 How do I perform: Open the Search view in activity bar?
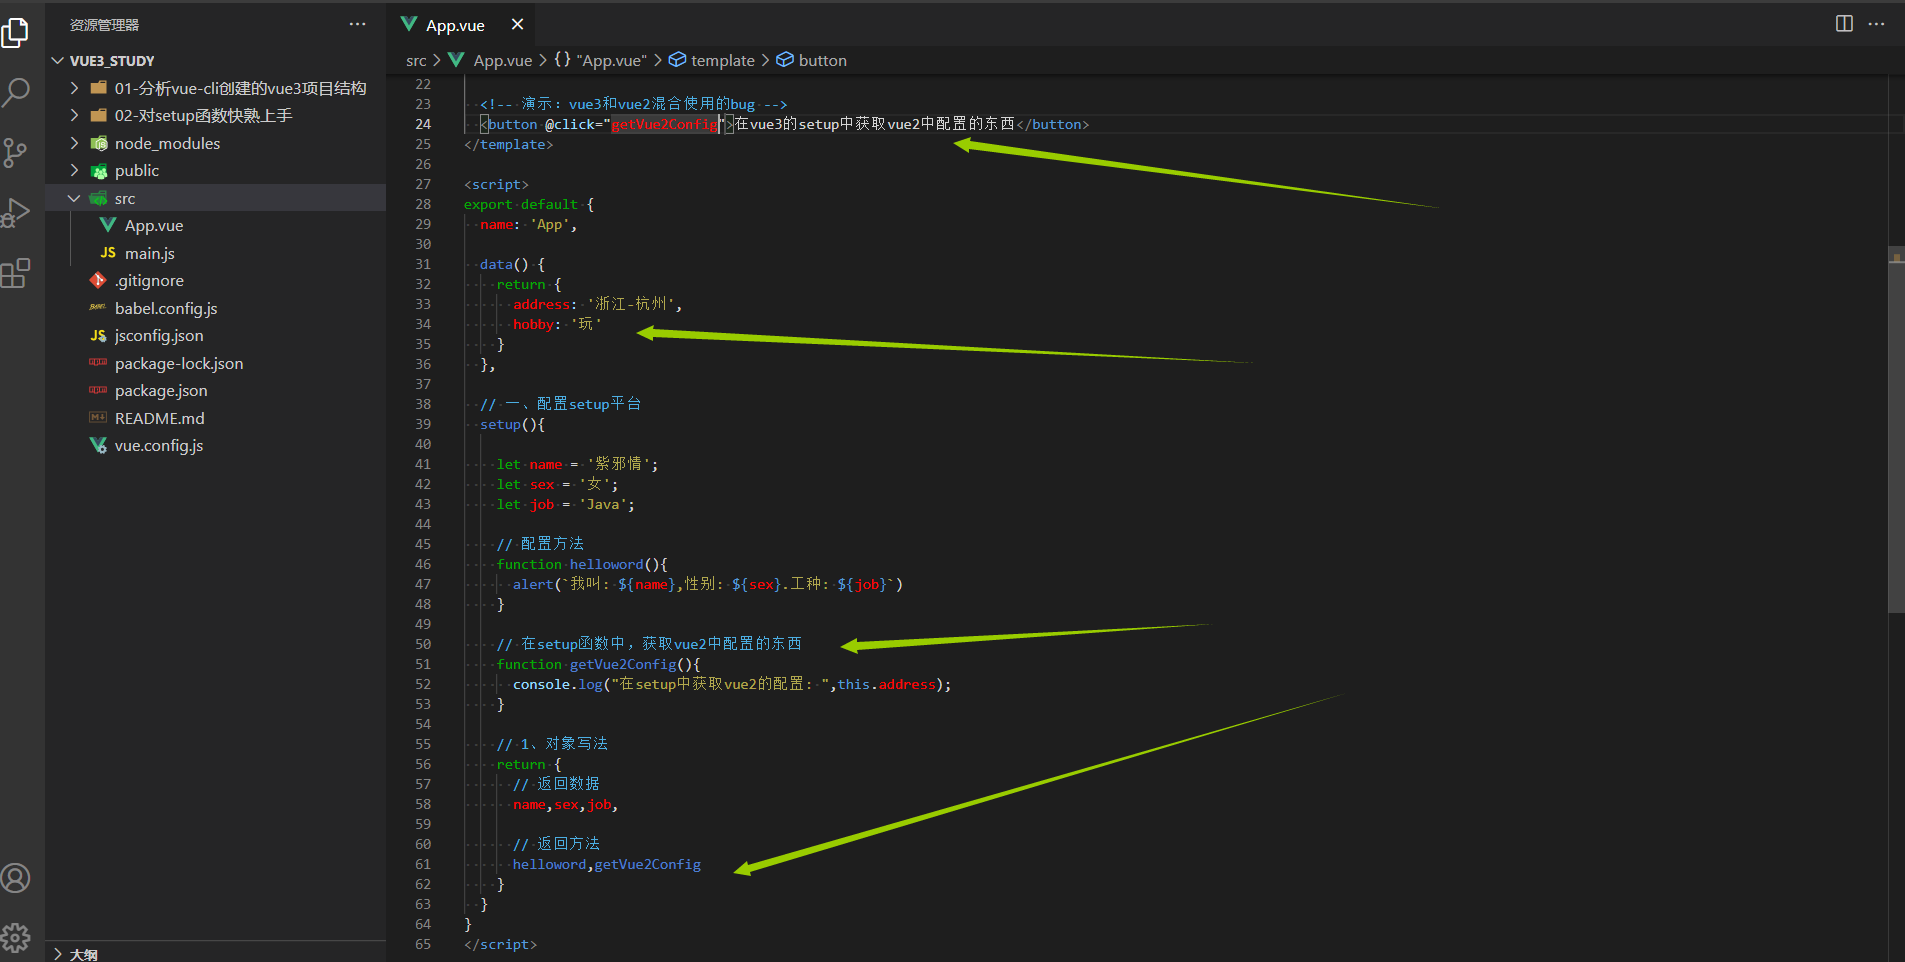(x=16, y=92)
